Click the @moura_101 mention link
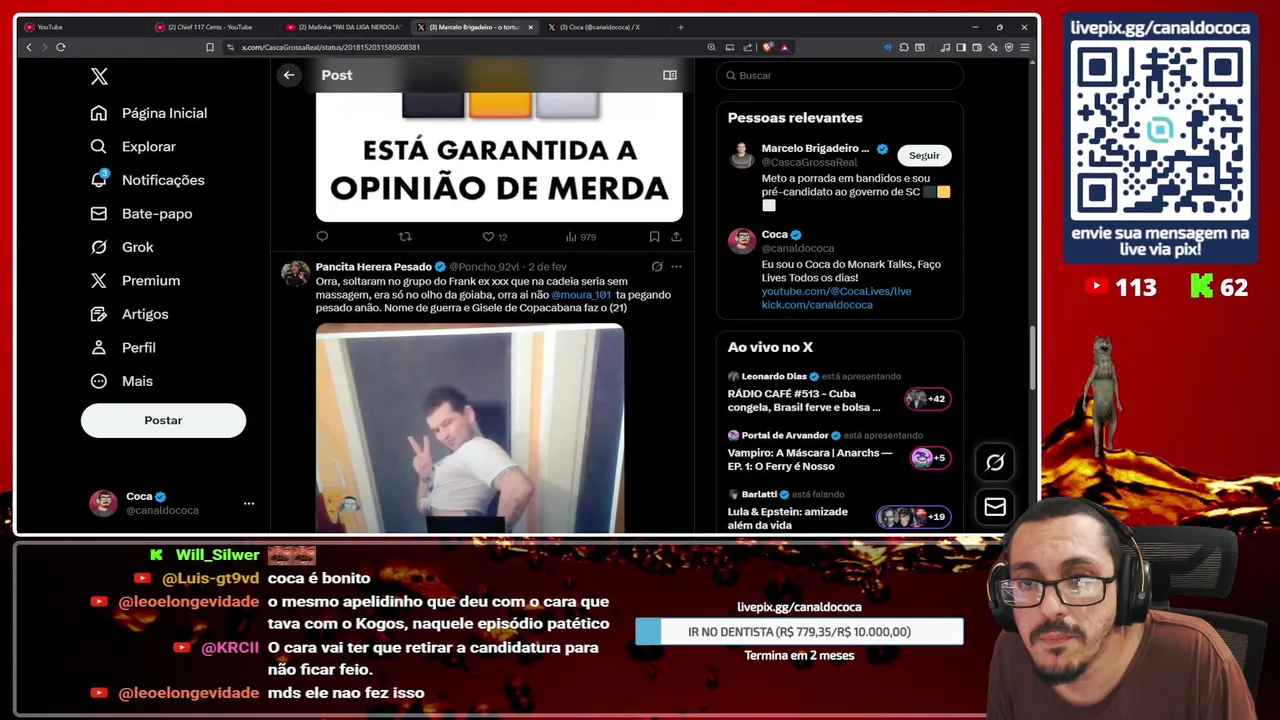Viewport: 1280px width, 720px height. click(581, 295)
